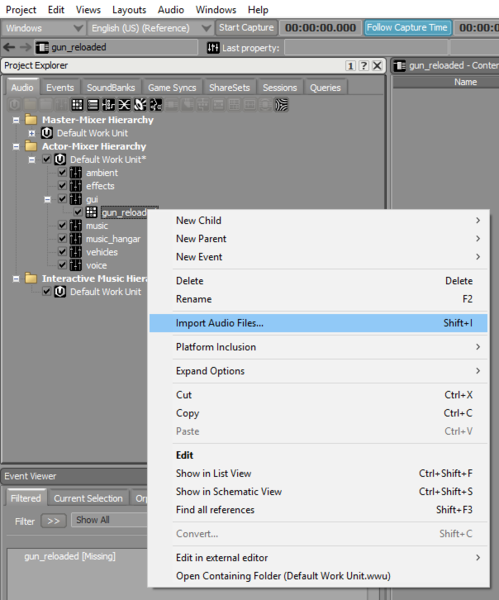Click the Start Capture button

[x=246, y=28]
